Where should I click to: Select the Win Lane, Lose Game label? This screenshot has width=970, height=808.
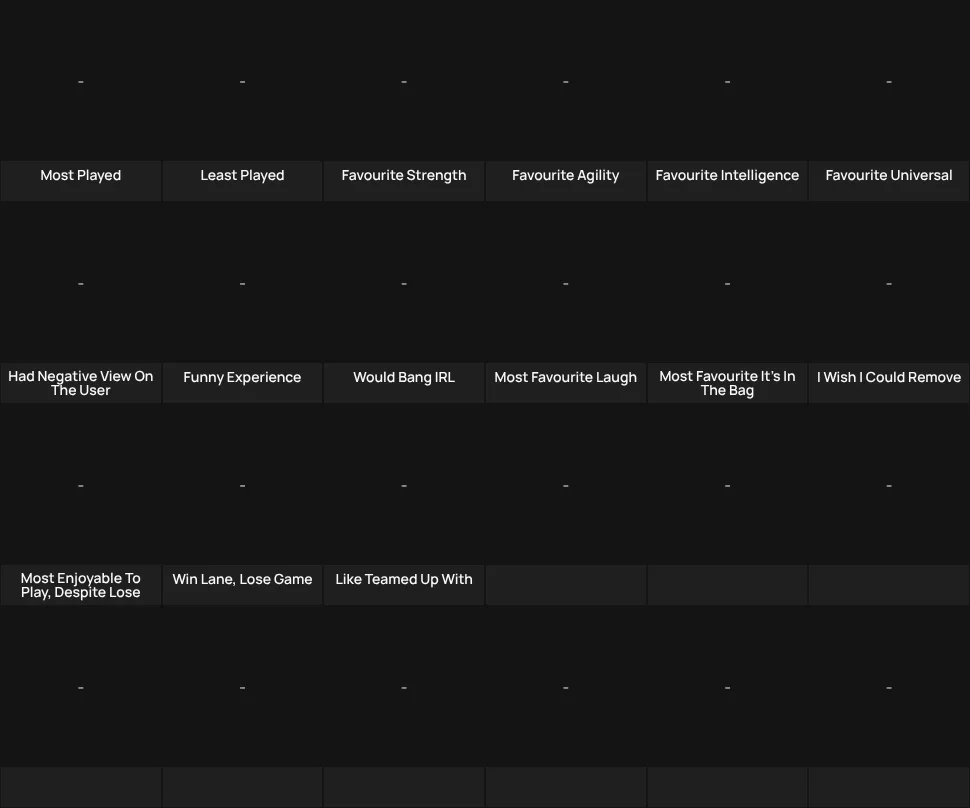coord(242,579)
